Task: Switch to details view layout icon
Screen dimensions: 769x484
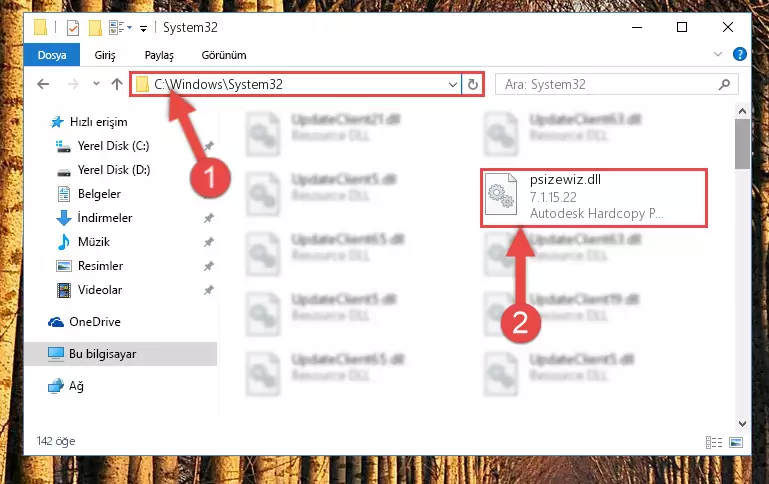Action: 714,442
